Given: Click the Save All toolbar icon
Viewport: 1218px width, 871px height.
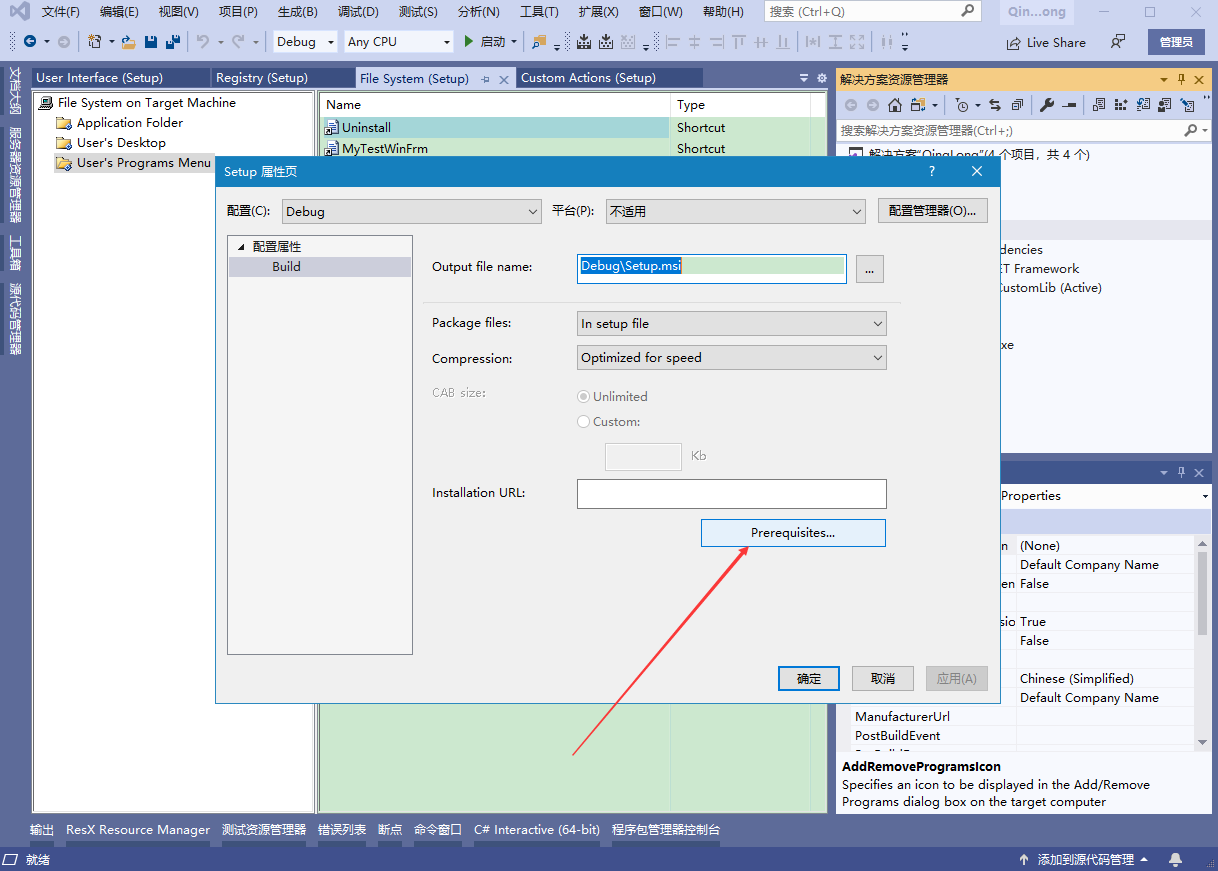Looking at the screenshot, I should 172,42.
